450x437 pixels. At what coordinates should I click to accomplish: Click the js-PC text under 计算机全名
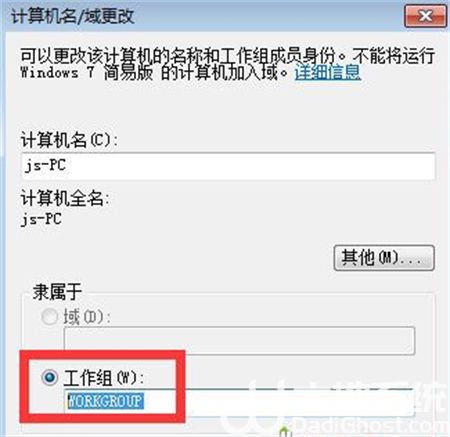point(41,219)
